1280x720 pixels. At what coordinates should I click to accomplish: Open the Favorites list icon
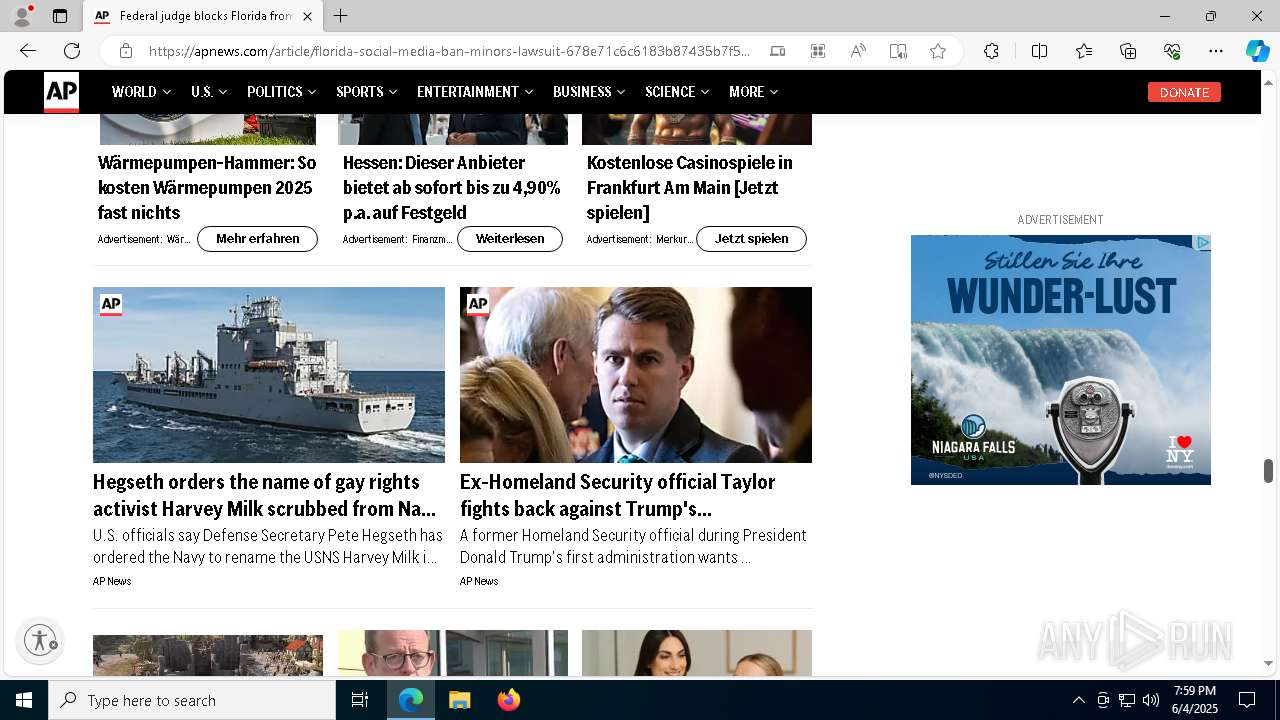[x=1084, y=51]
